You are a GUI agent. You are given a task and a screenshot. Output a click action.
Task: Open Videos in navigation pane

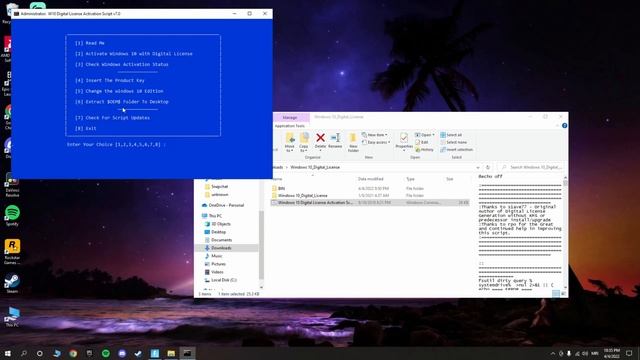[x=214, y=272]
